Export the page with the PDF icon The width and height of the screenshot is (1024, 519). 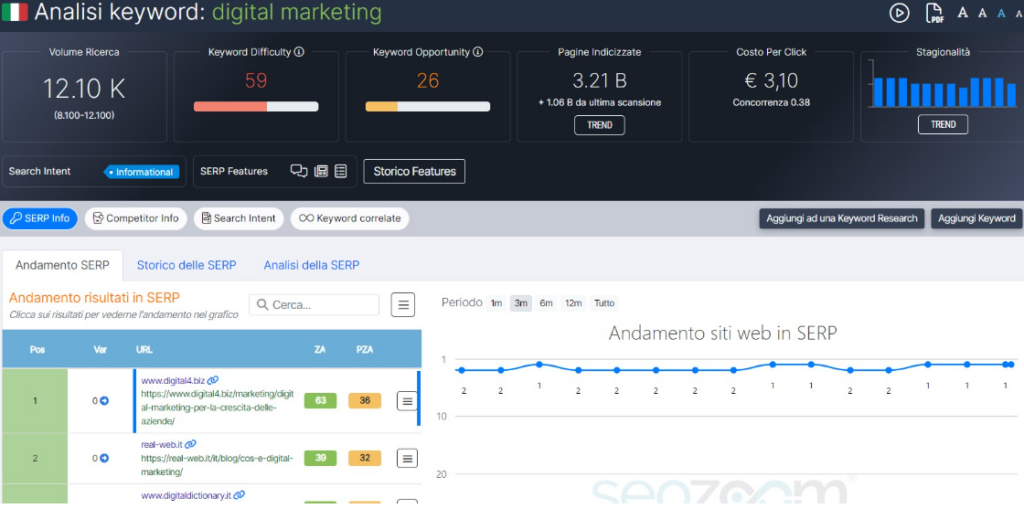click(935, 12)
